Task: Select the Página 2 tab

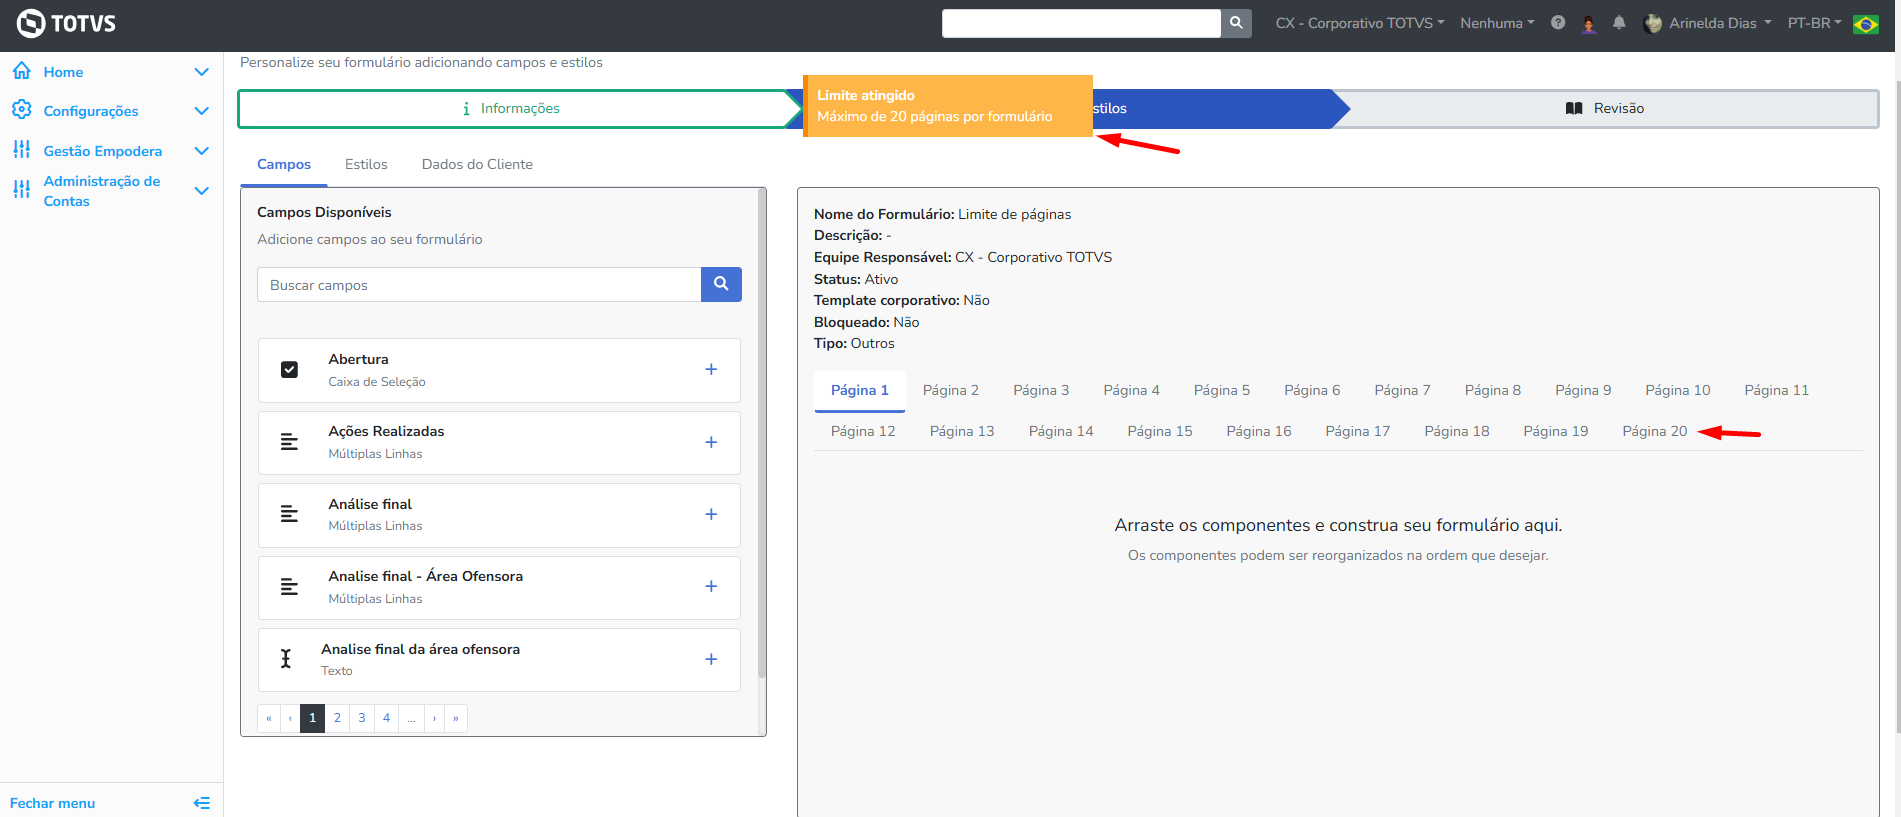Action: [951, 390]
